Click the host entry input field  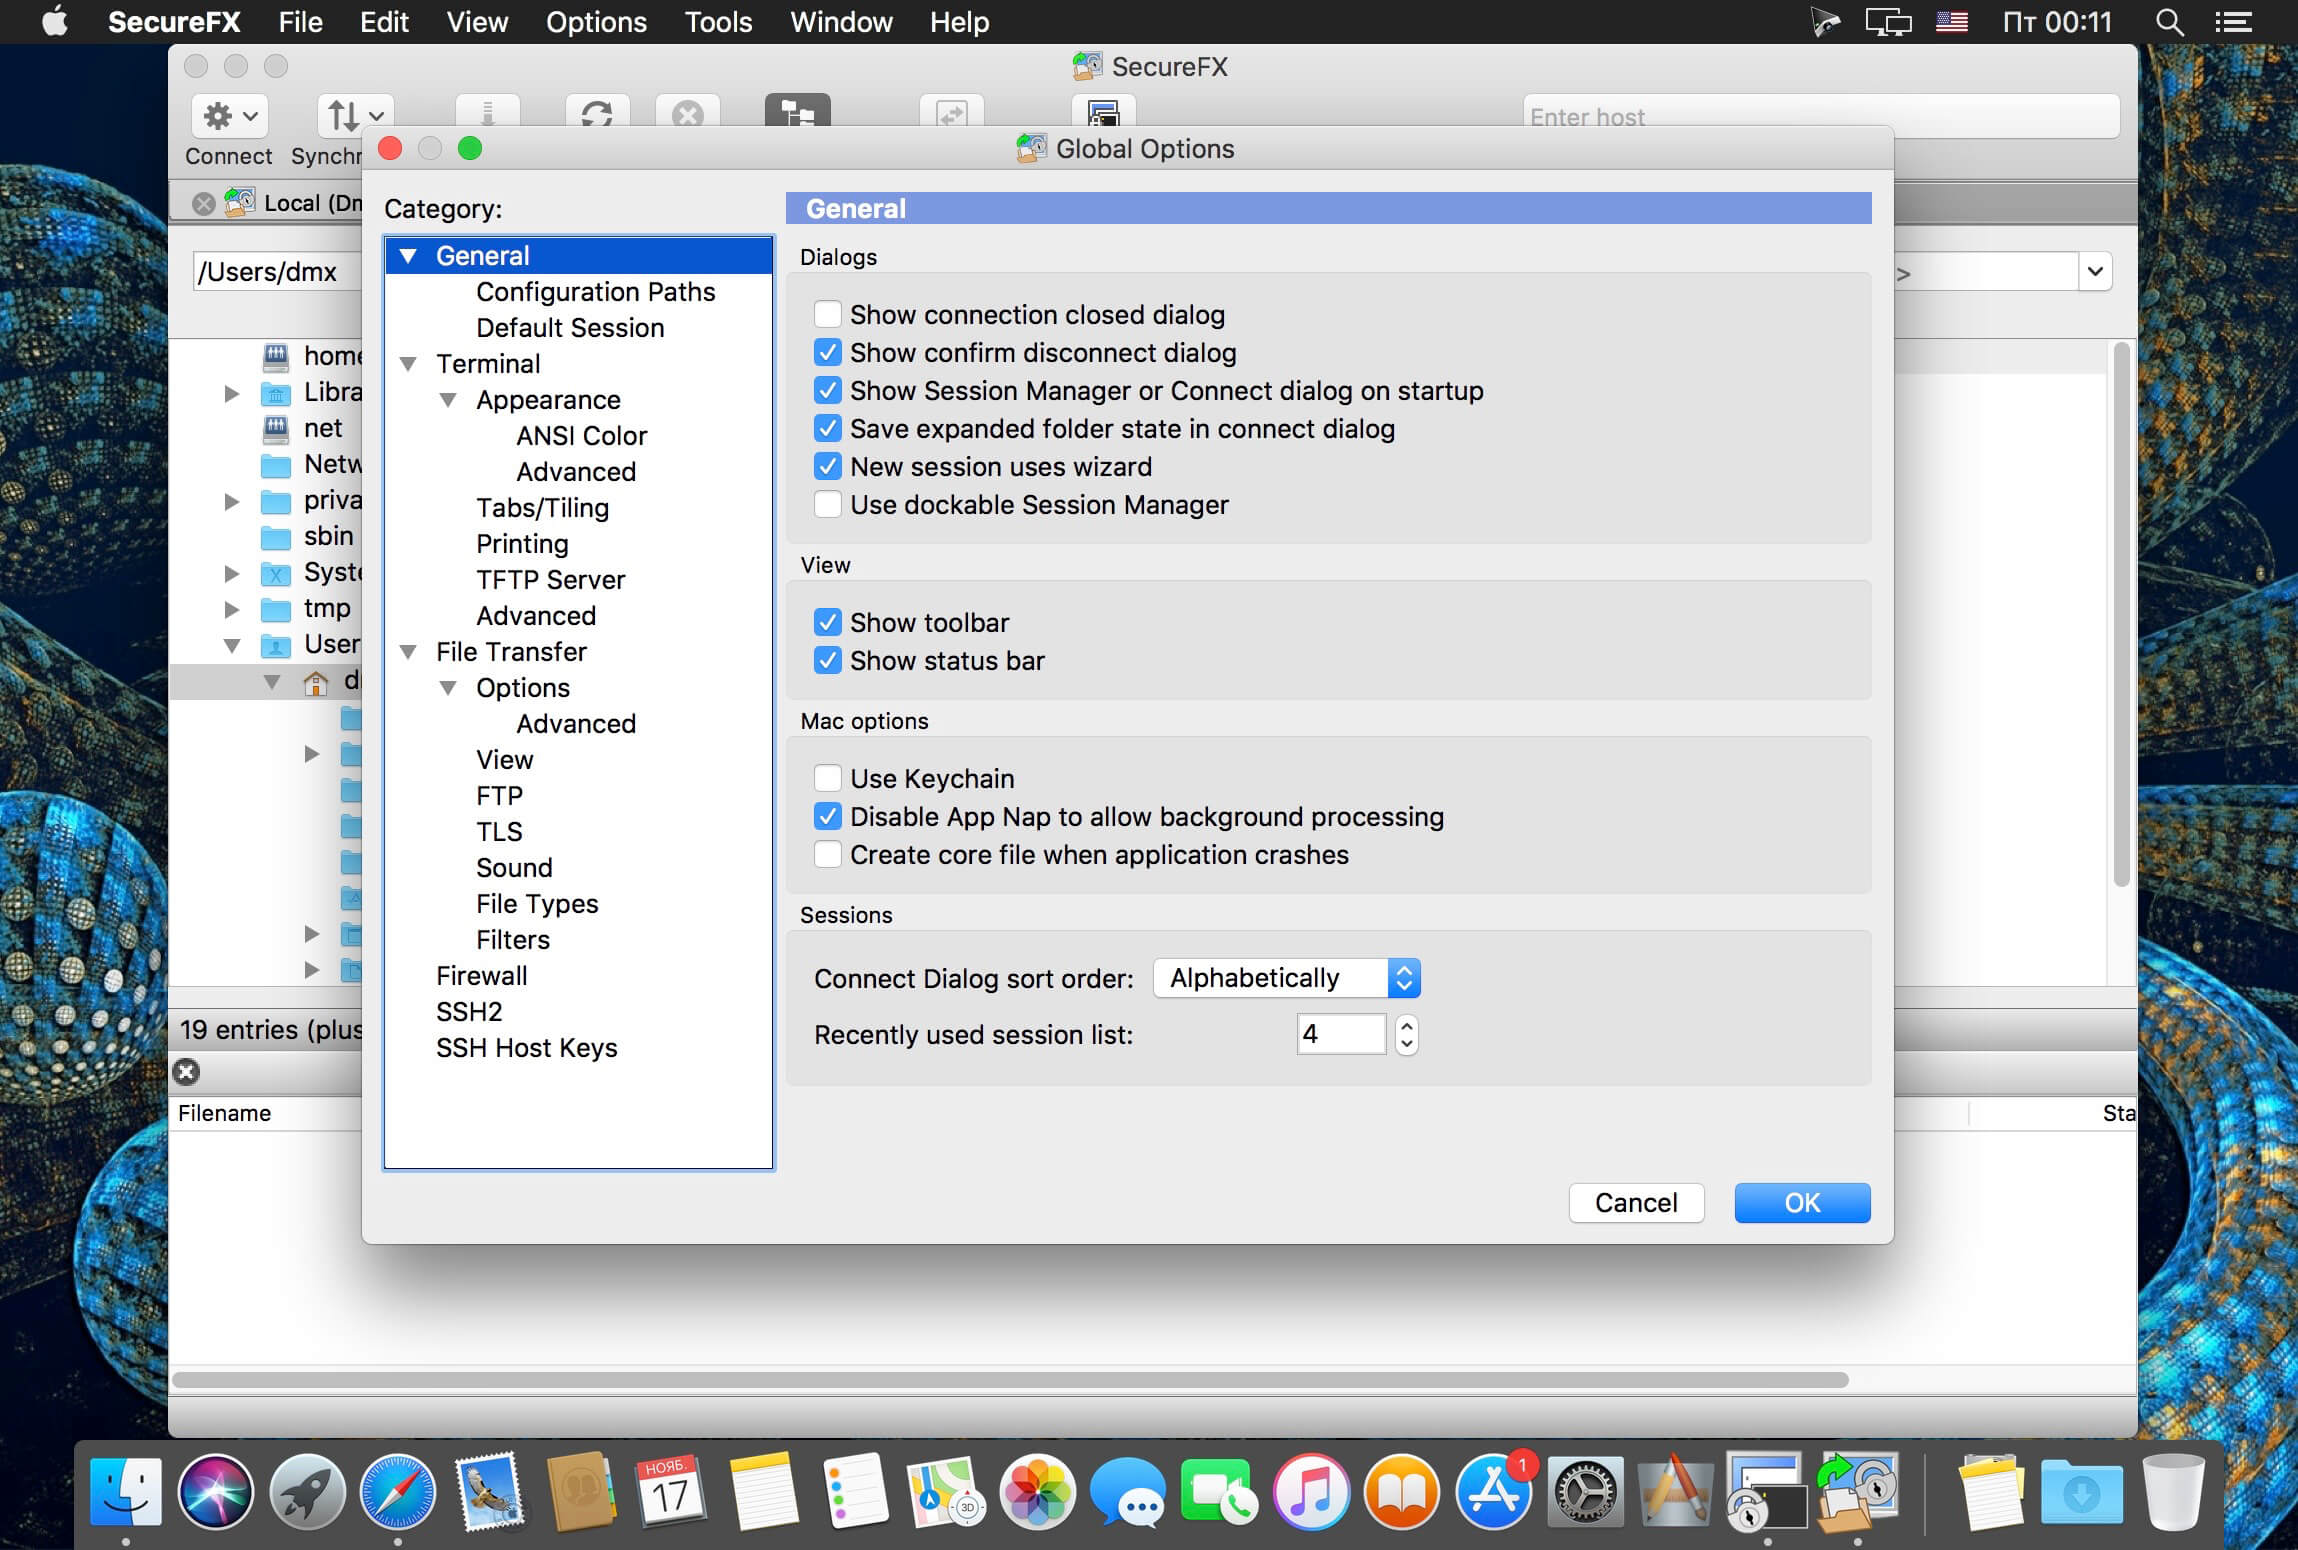click(1816, 116)
